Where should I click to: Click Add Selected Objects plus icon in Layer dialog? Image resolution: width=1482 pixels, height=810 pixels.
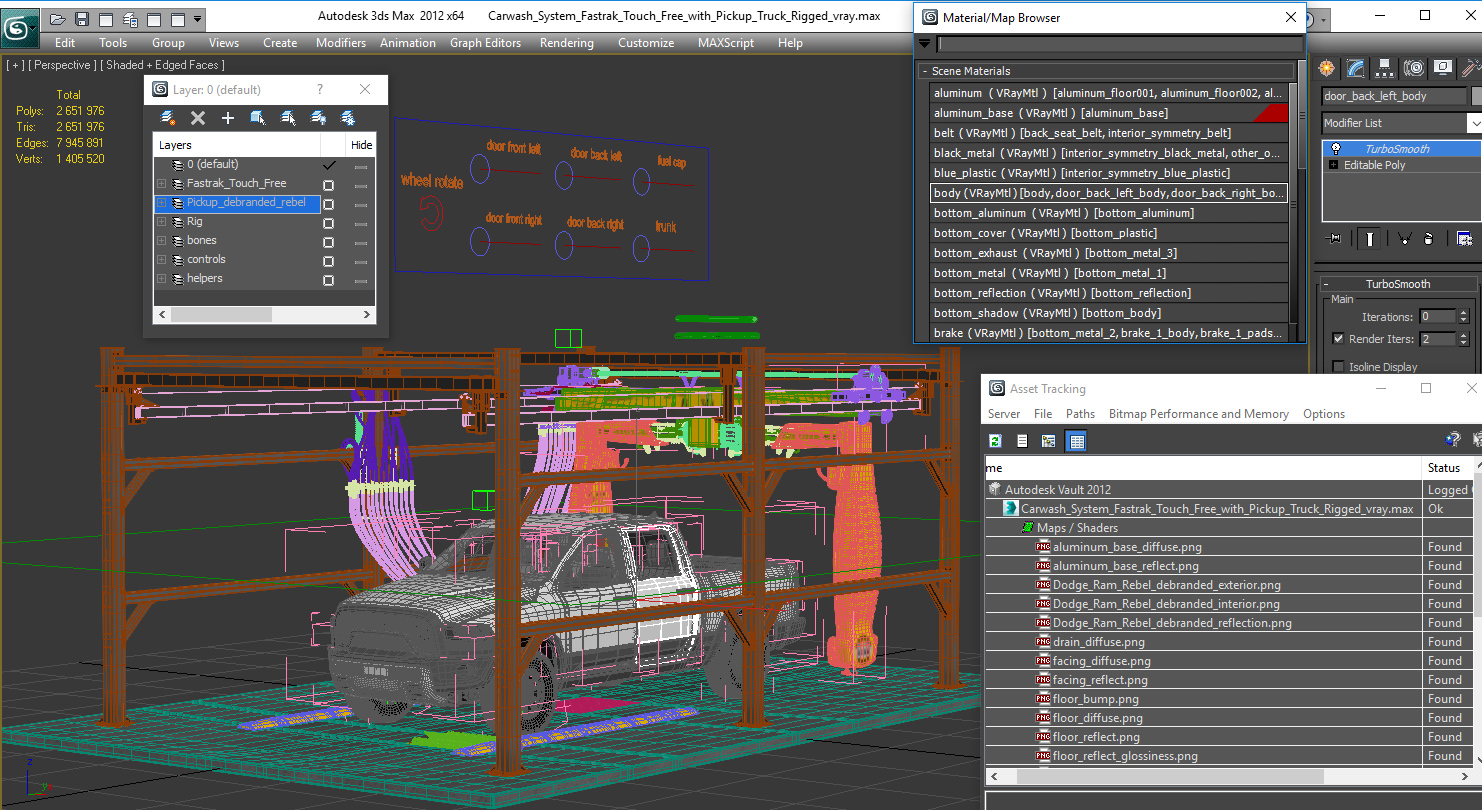(x=228, y=118)
